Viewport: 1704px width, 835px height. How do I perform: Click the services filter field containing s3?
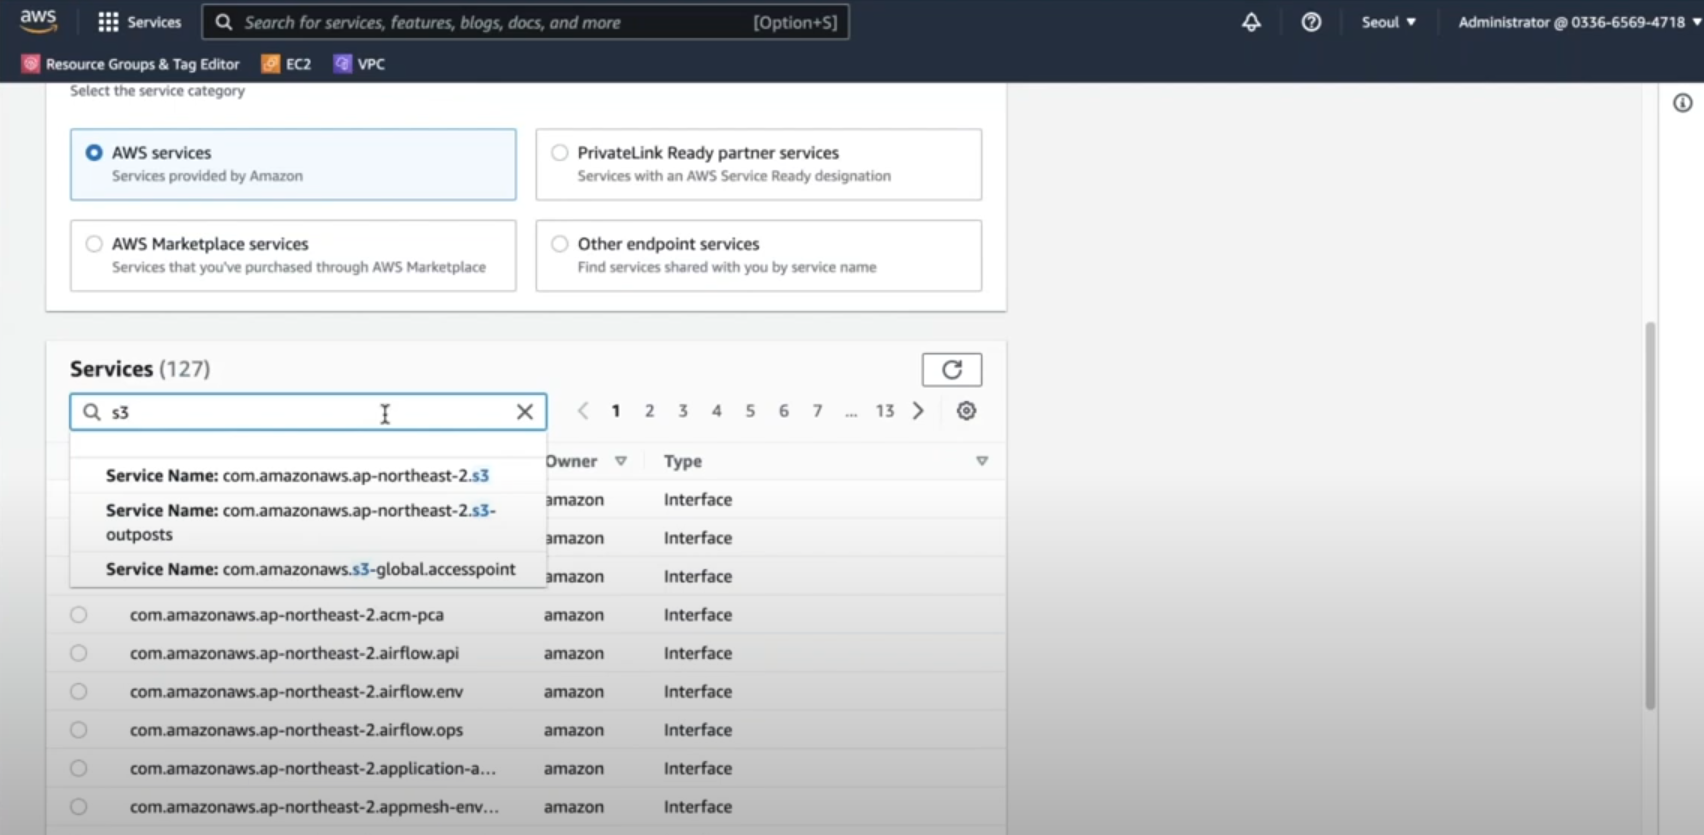[x=308, y=412]
